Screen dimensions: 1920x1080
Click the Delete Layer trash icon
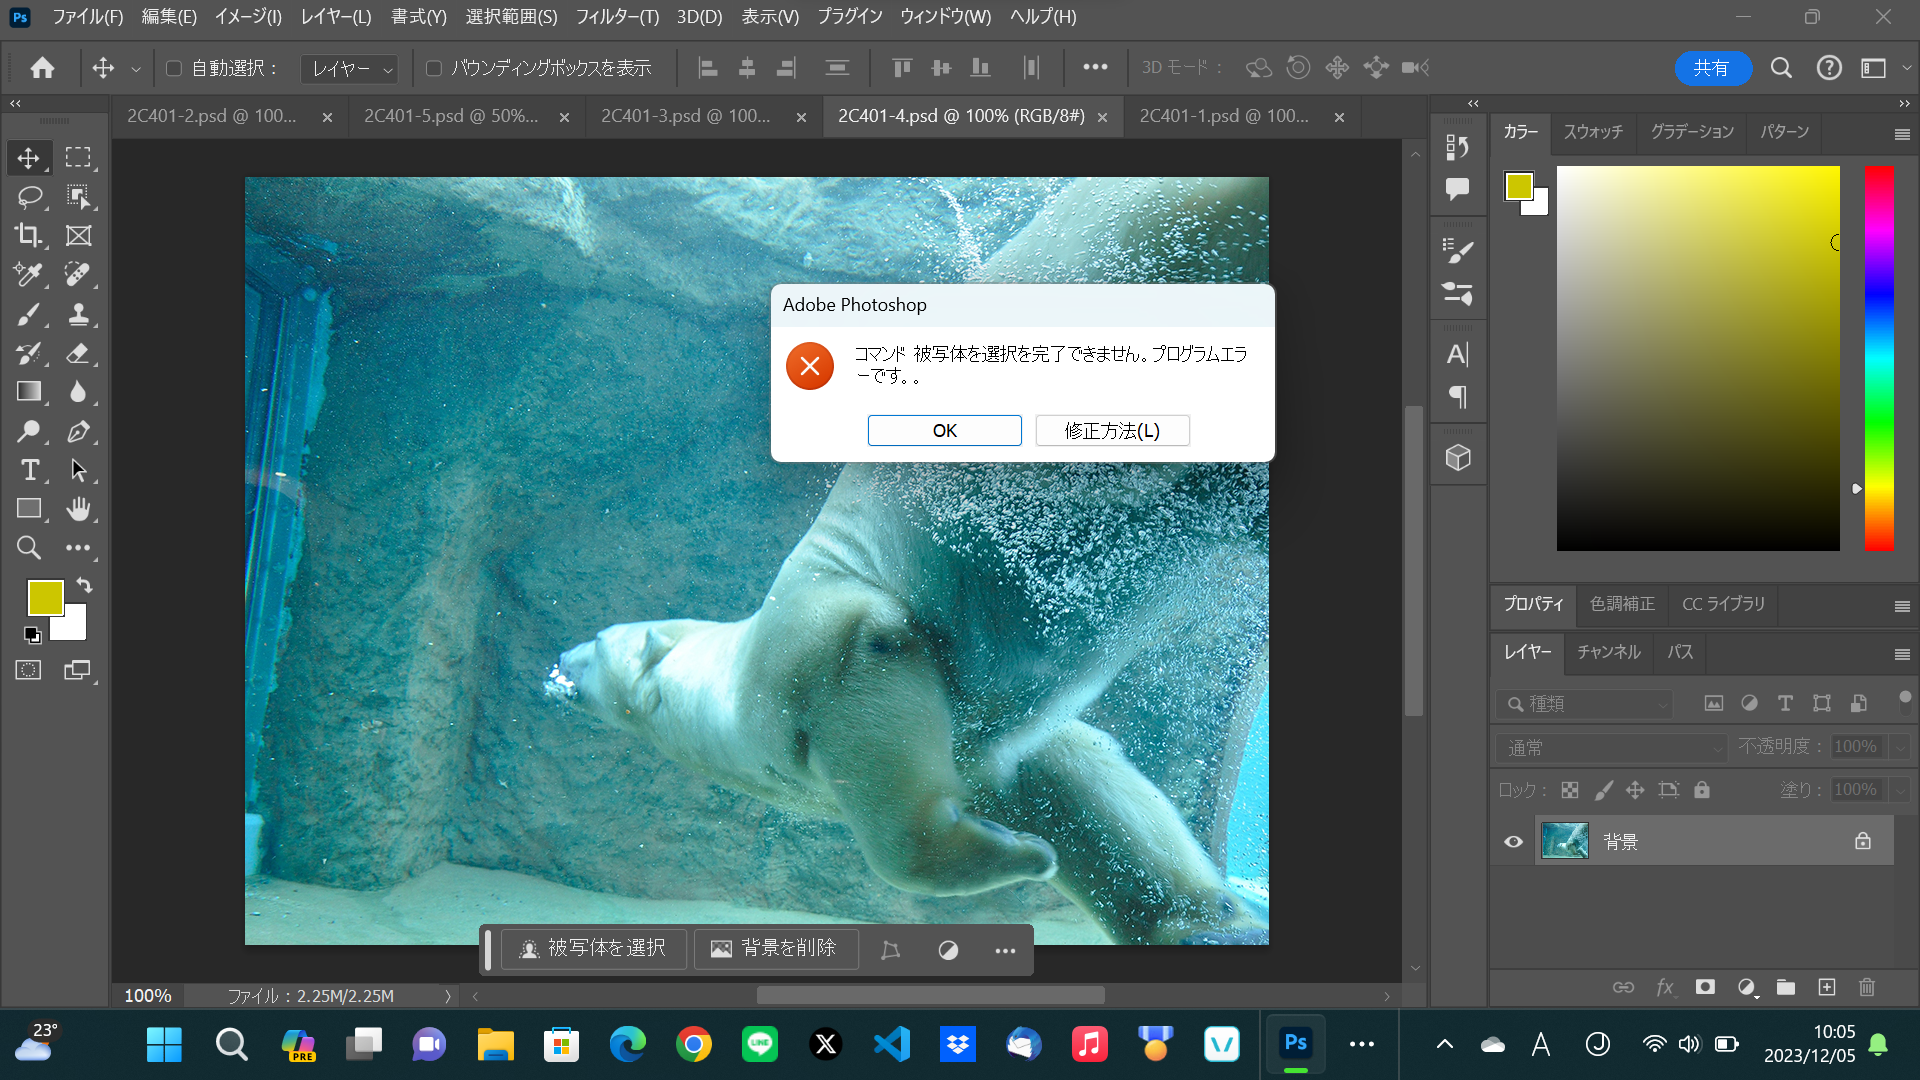(x=1867, y=987)
